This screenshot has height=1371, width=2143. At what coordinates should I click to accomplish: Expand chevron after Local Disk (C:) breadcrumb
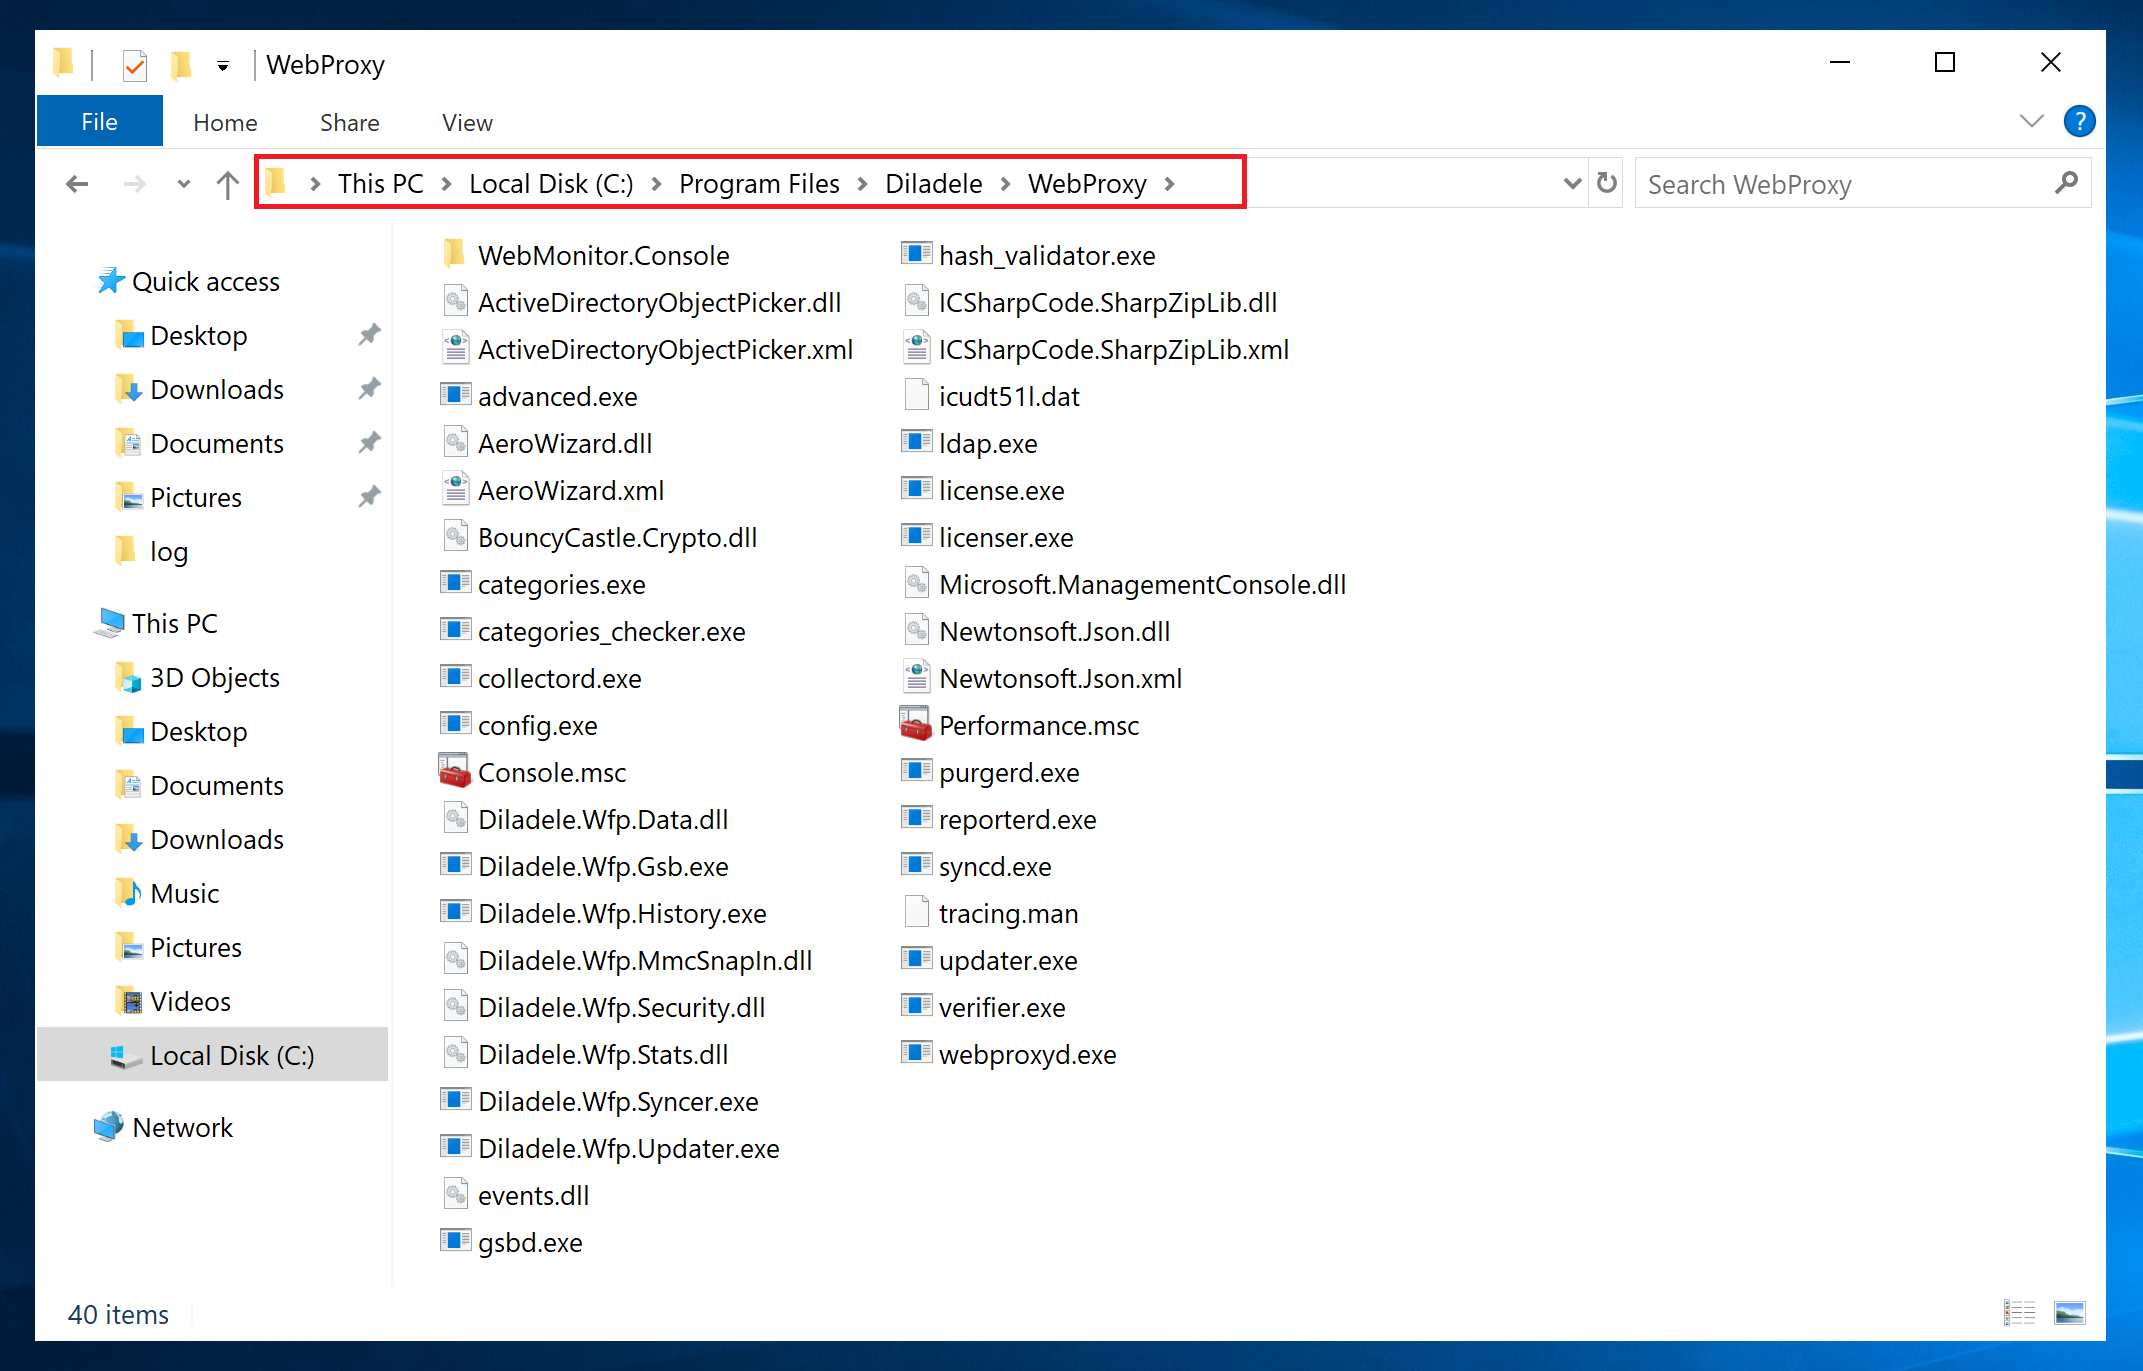(x=656, y=184)
